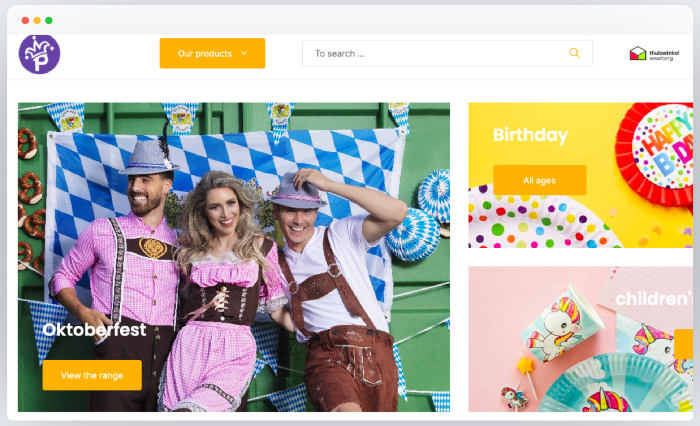Expand the Our products dropdown menu

point(205,53)
